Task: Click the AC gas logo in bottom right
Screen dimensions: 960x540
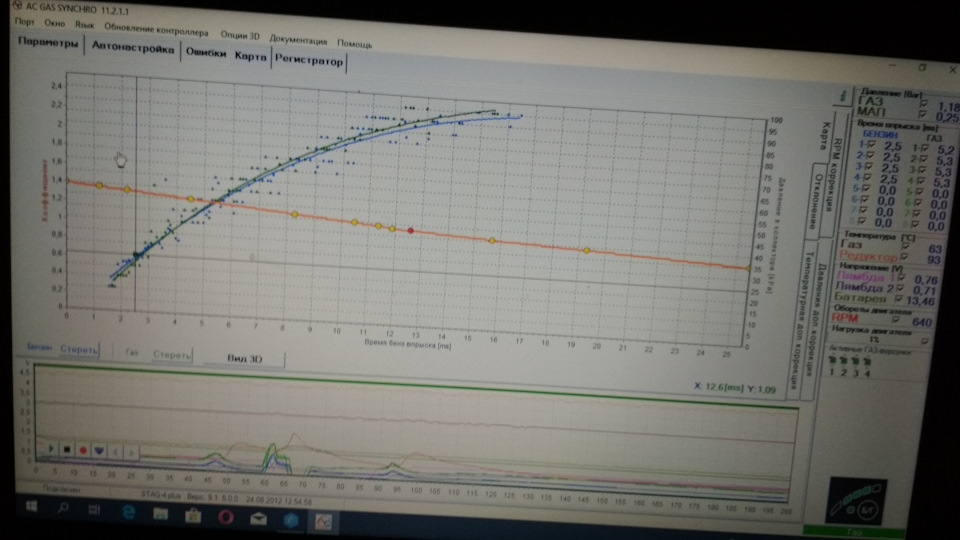Action: 857,501
